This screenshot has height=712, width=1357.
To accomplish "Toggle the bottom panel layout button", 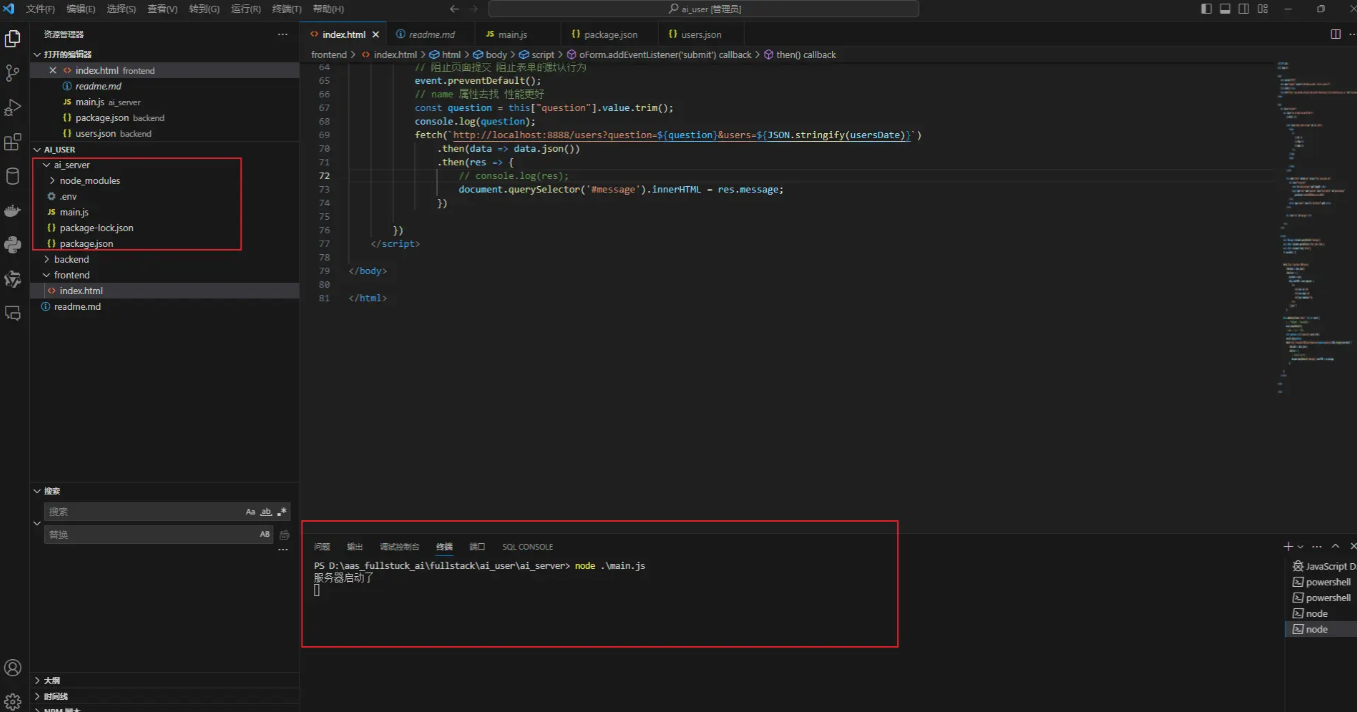I will coord(1225,9).
